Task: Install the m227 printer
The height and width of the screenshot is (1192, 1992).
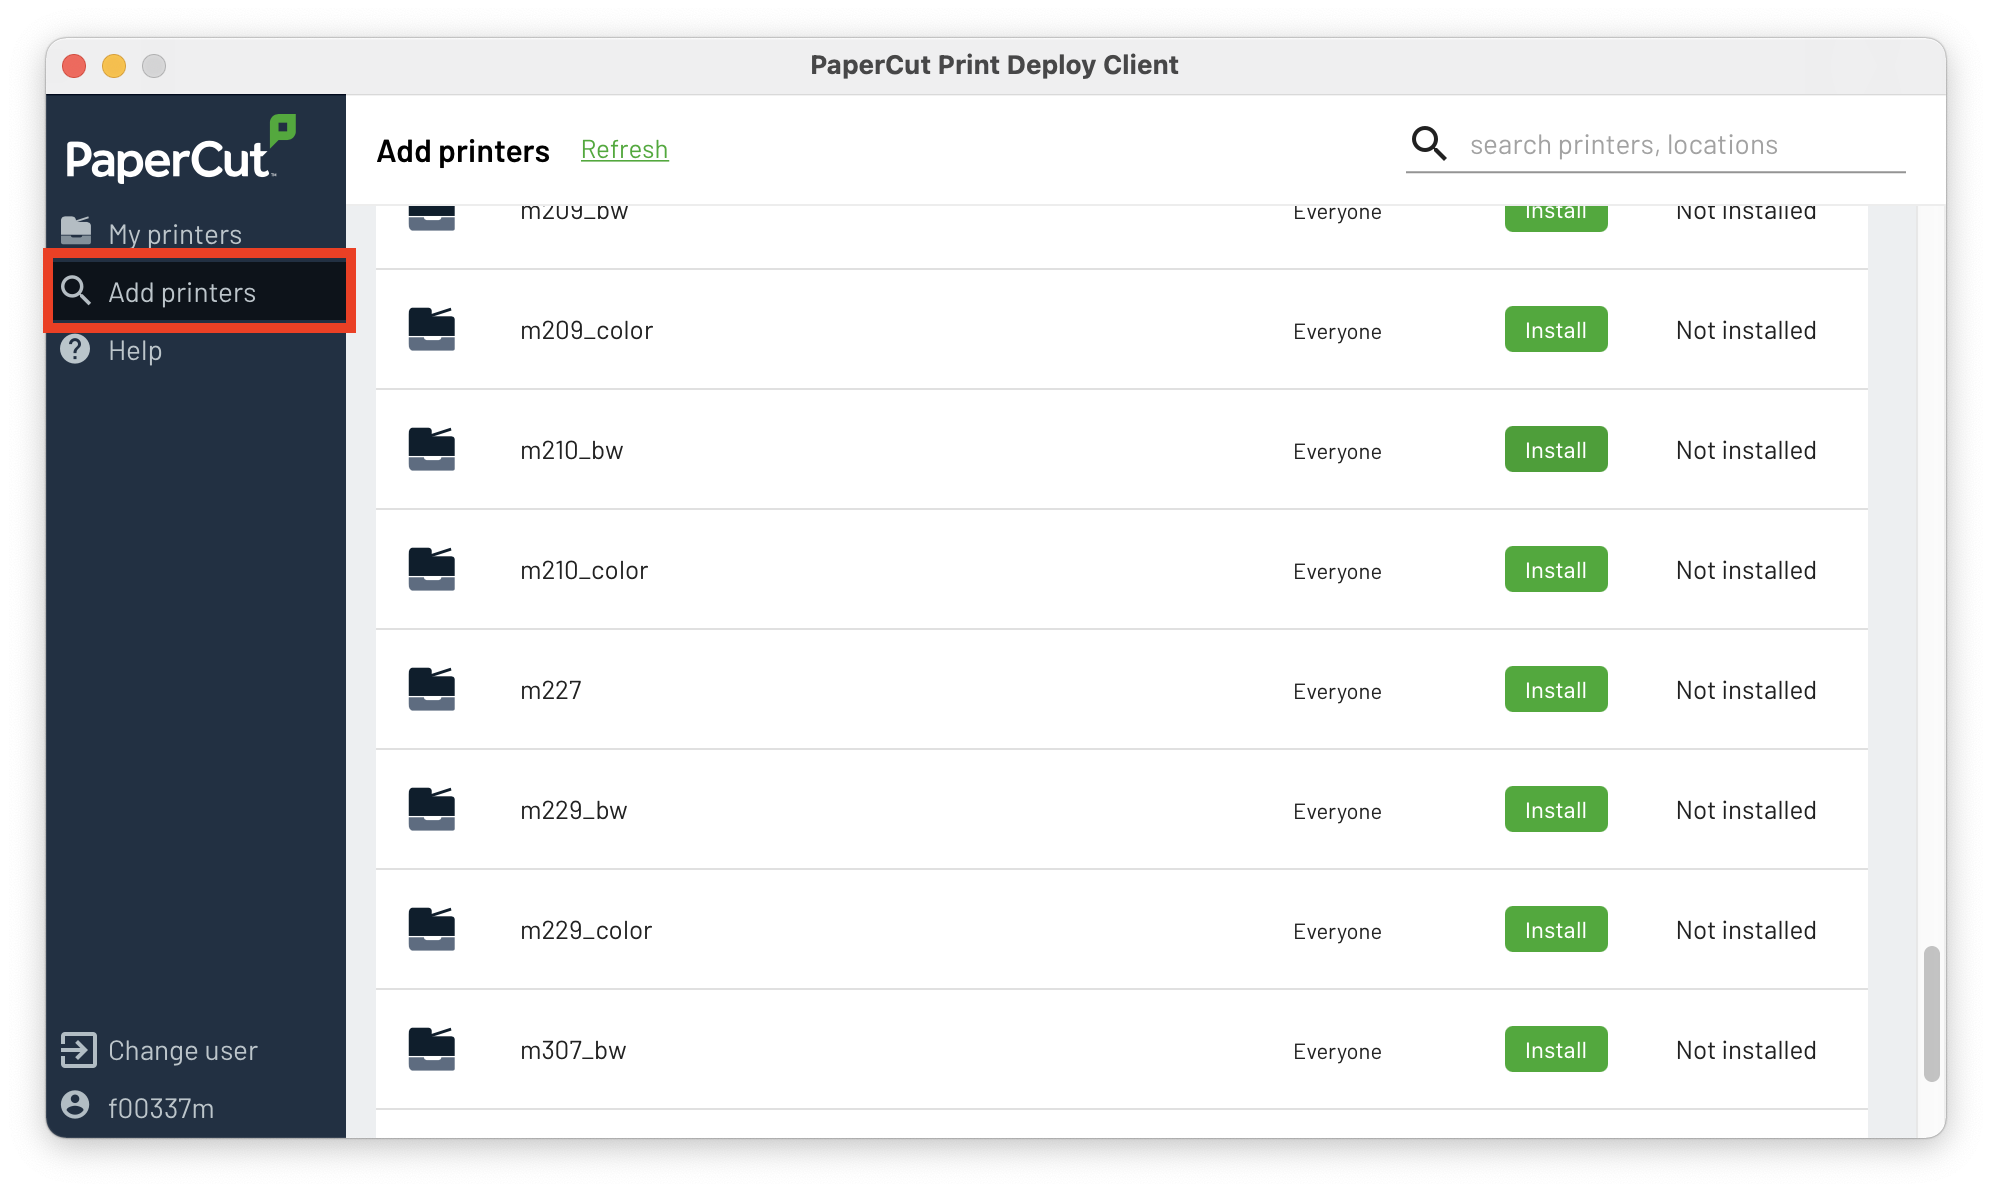Action: click(x=1555, y=689)
